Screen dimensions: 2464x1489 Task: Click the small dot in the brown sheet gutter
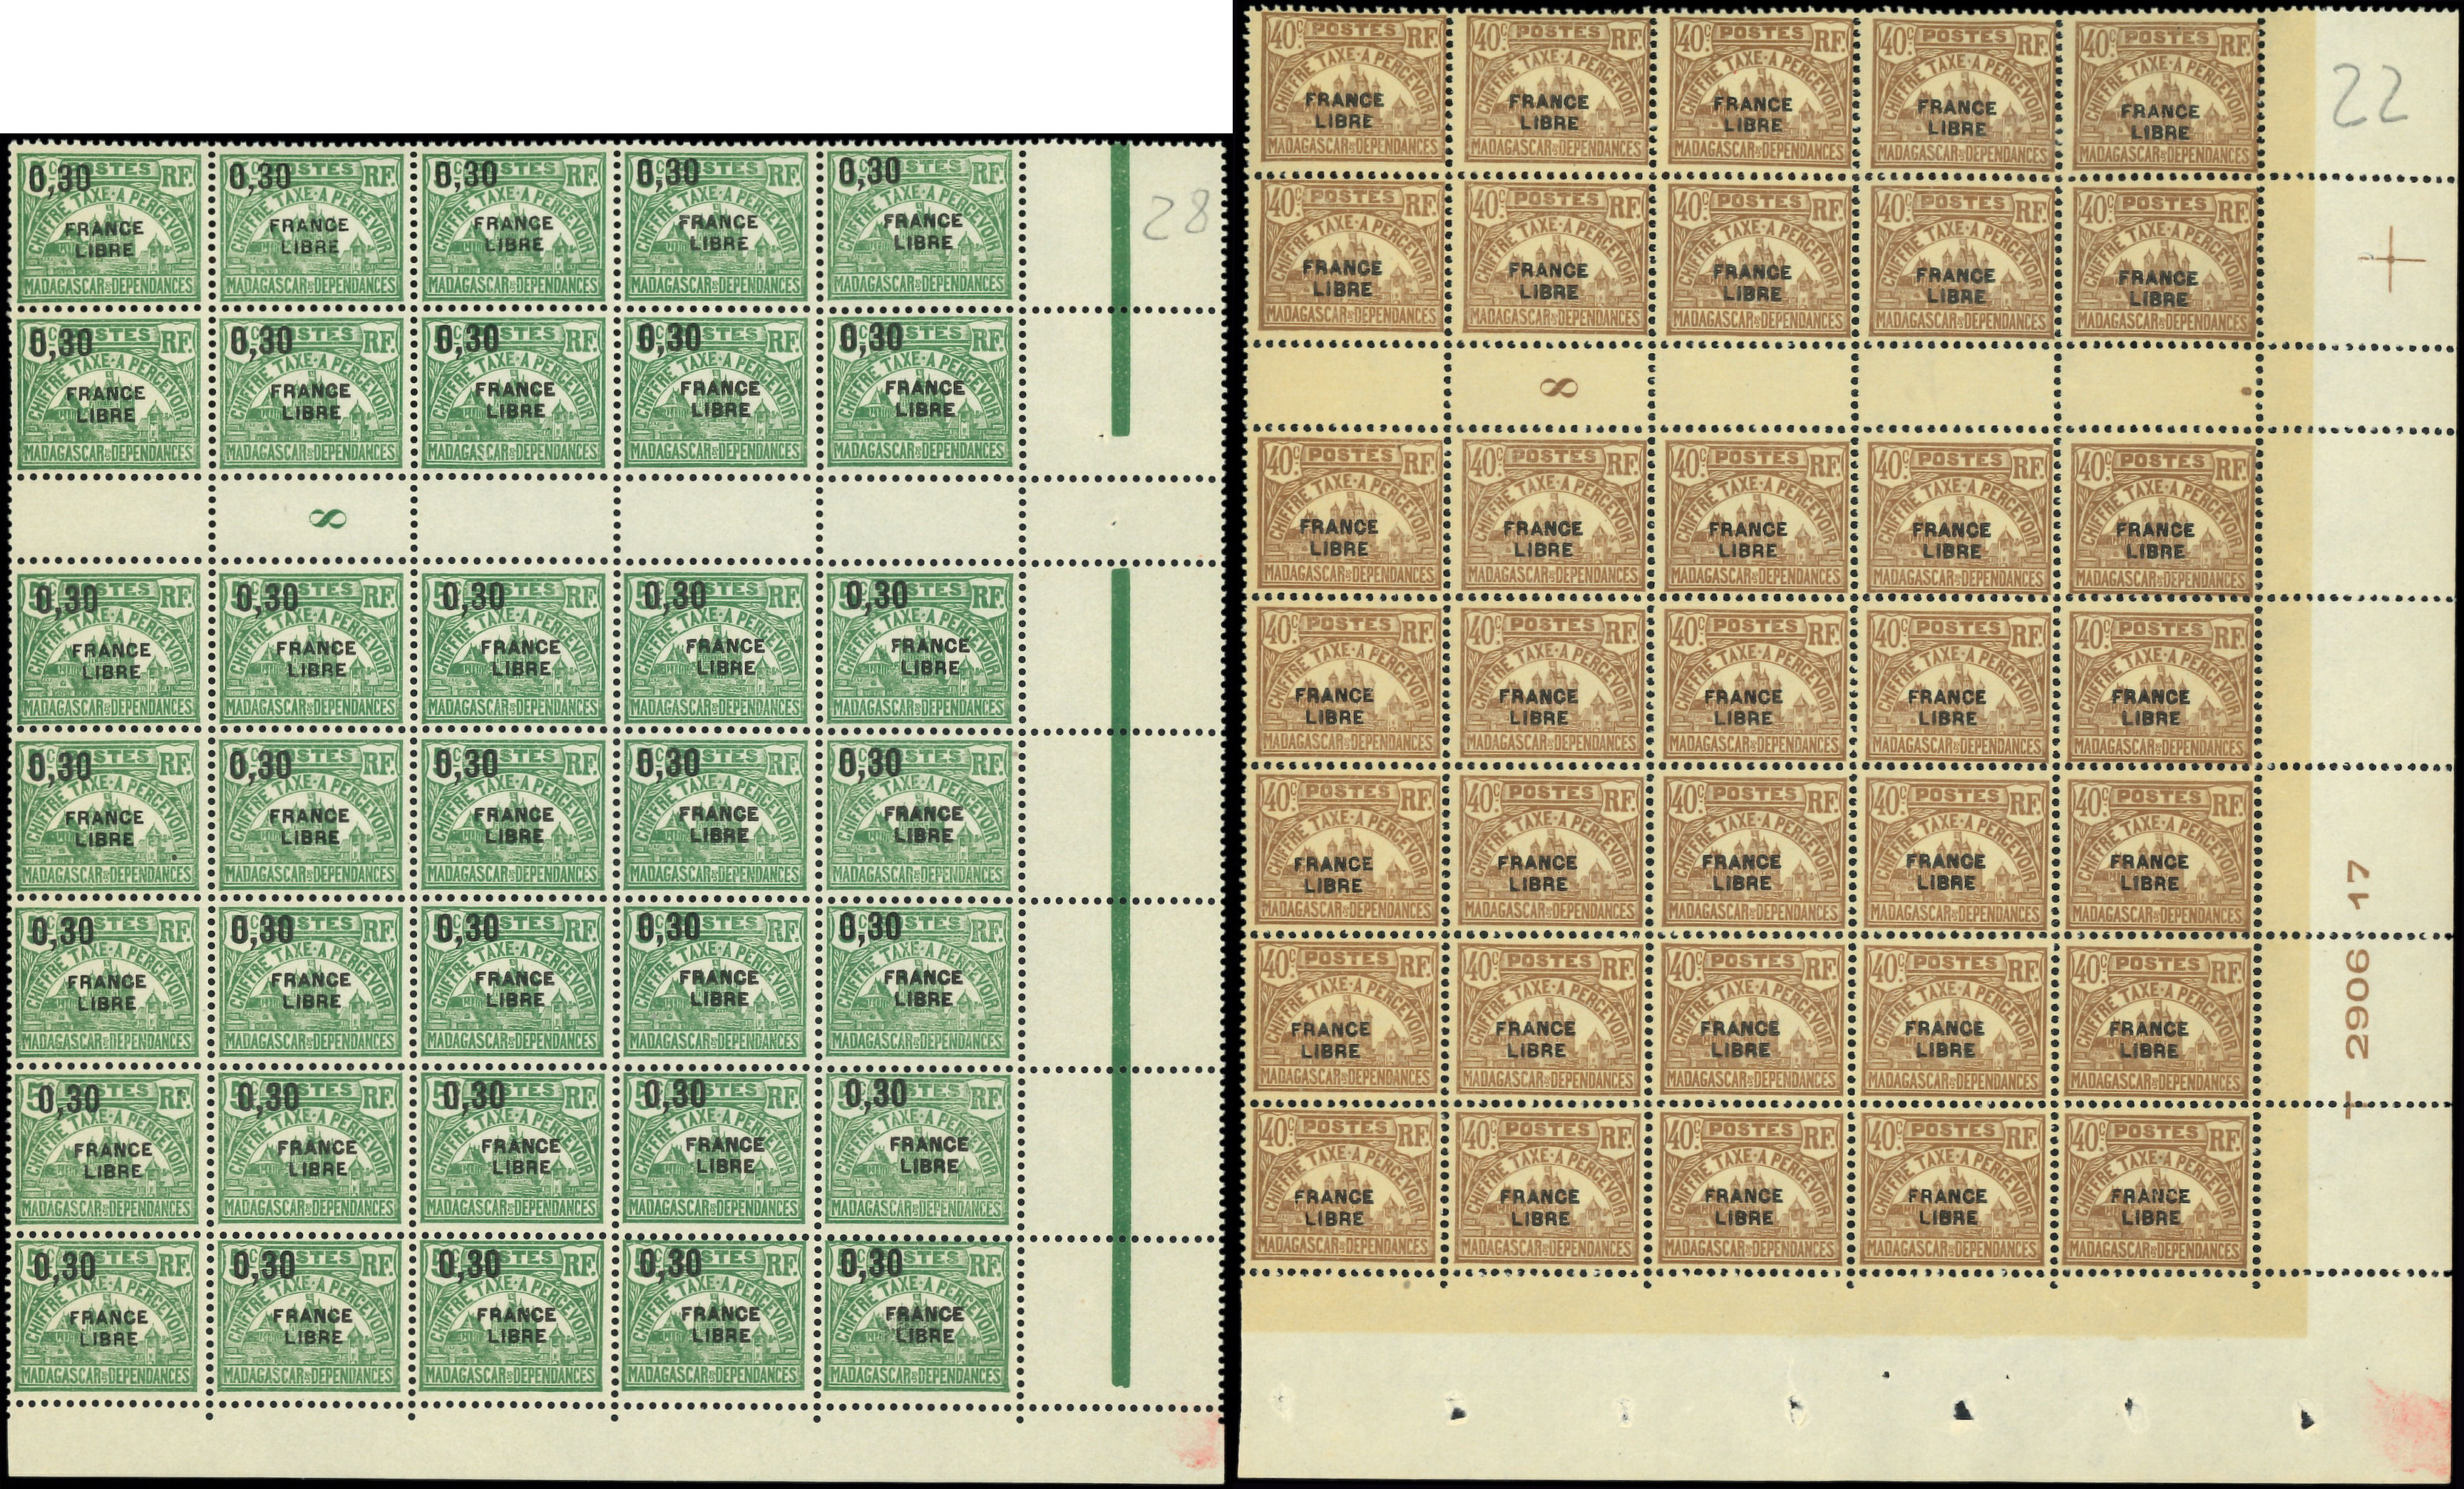click(2247, 391)
